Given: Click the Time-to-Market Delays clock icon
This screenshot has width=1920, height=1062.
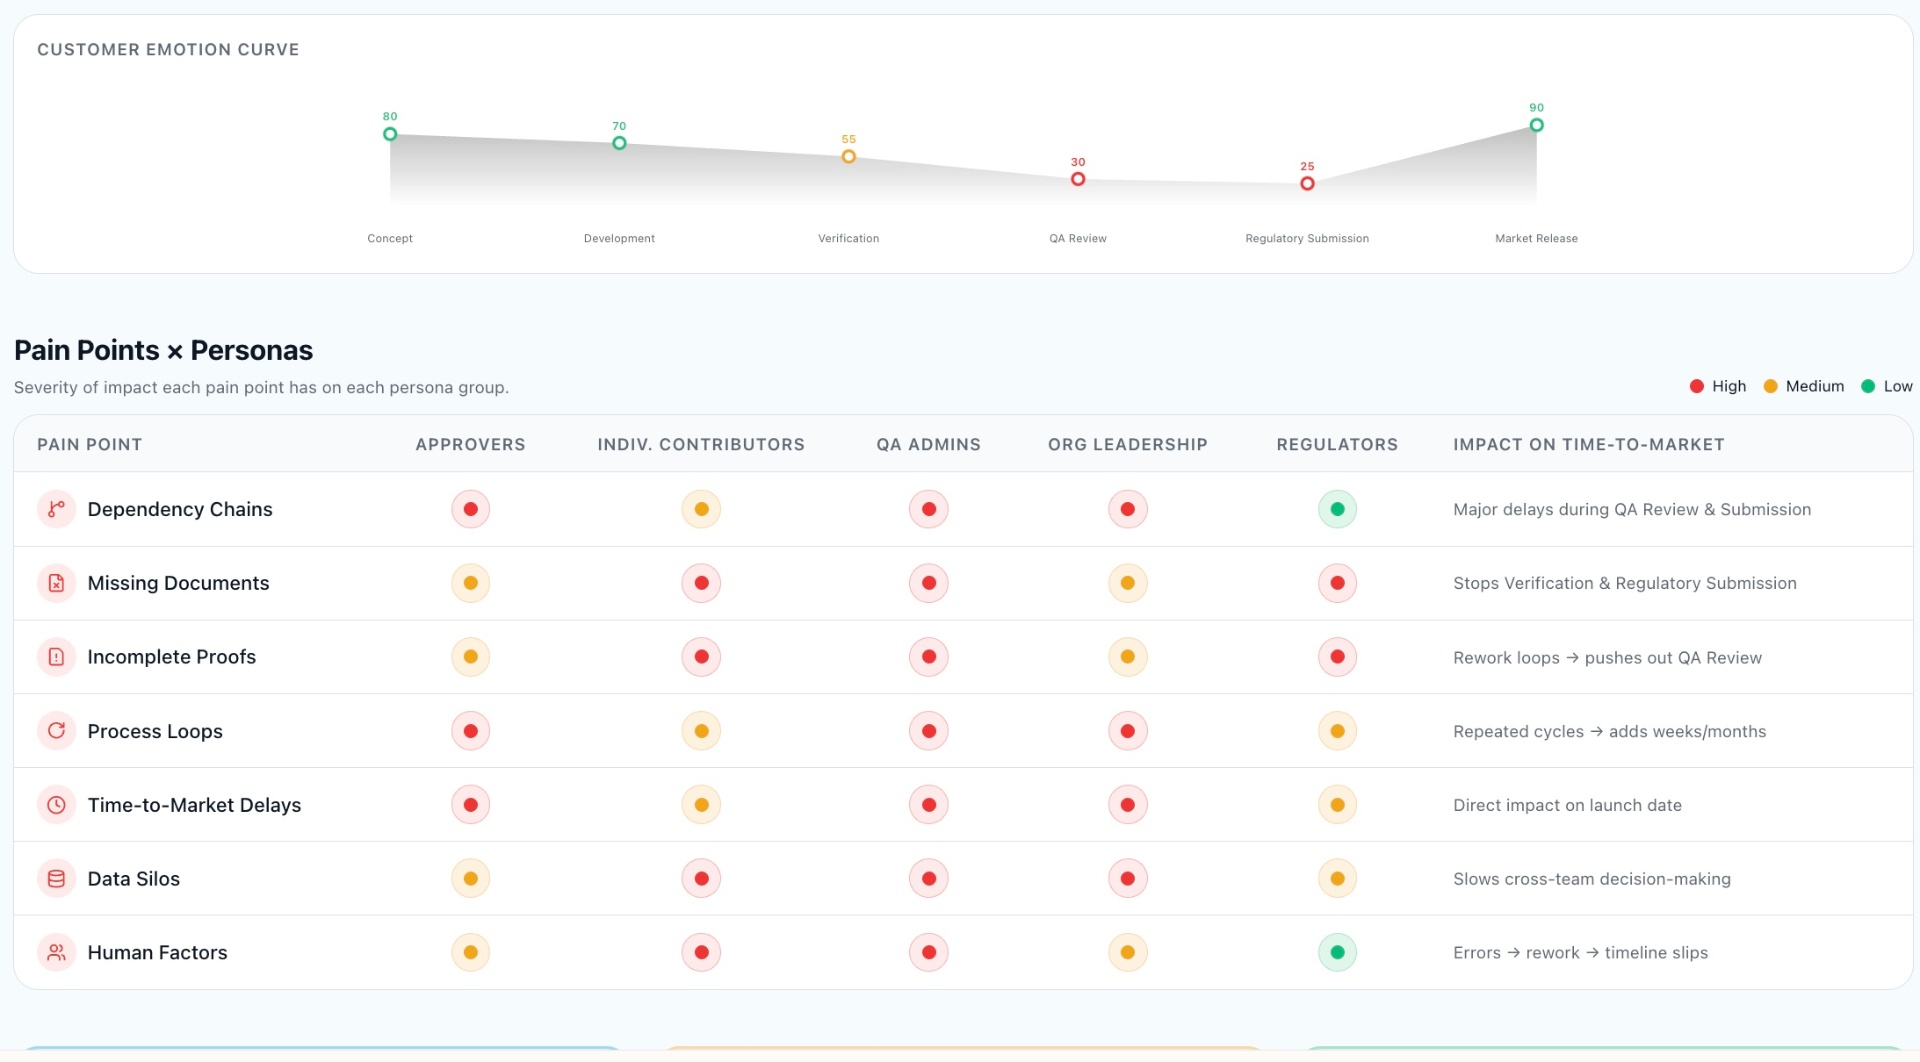Looking at the screenshot, I should 57,805.
